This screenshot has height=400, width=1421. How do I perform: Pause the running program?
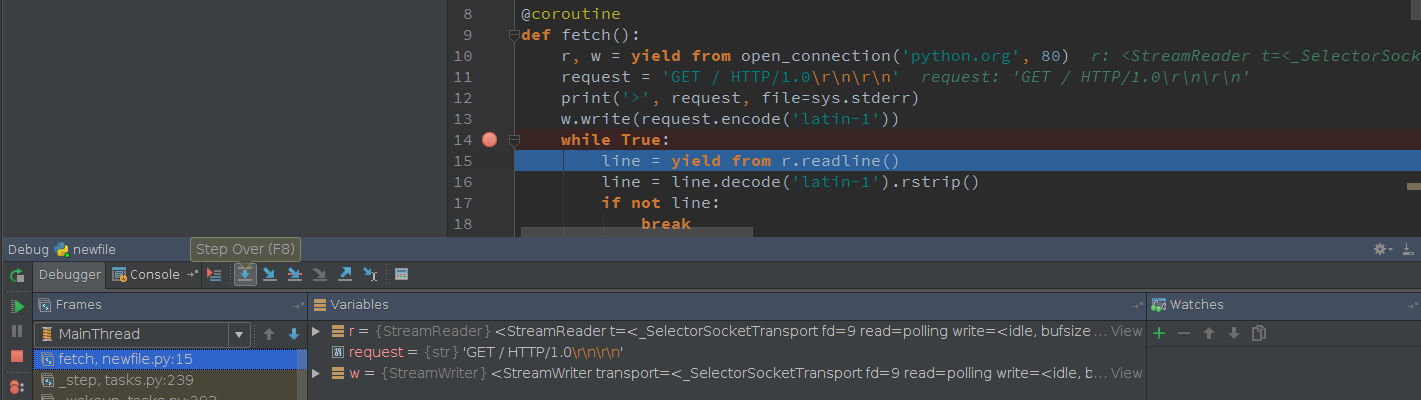17,331
